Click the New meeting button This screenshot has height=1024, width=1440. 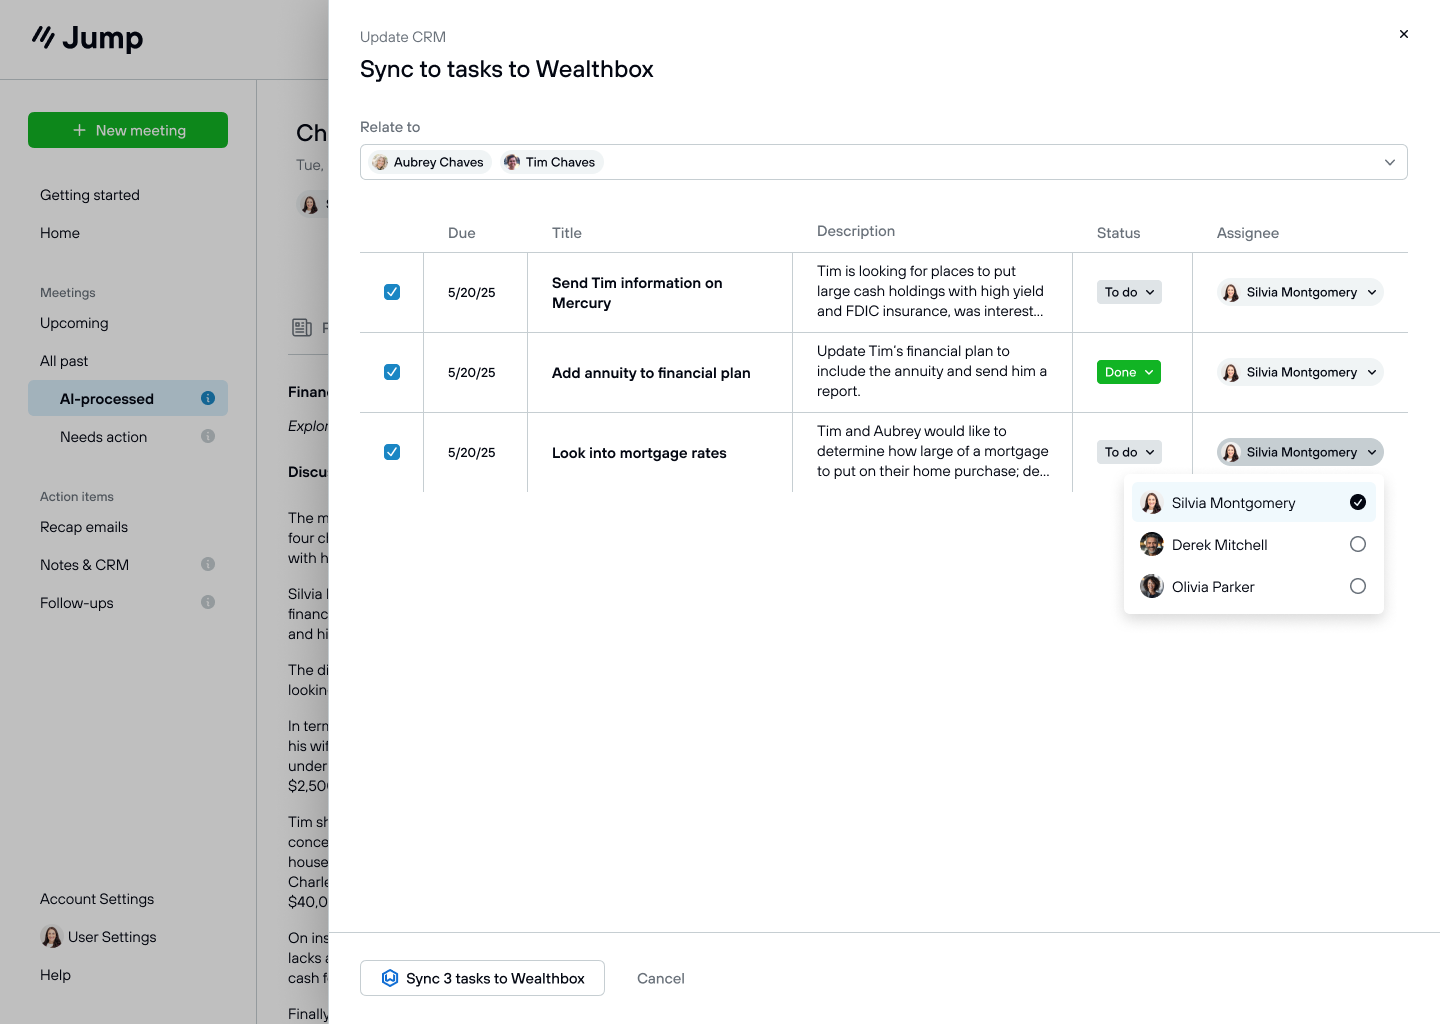coord(128,130)
